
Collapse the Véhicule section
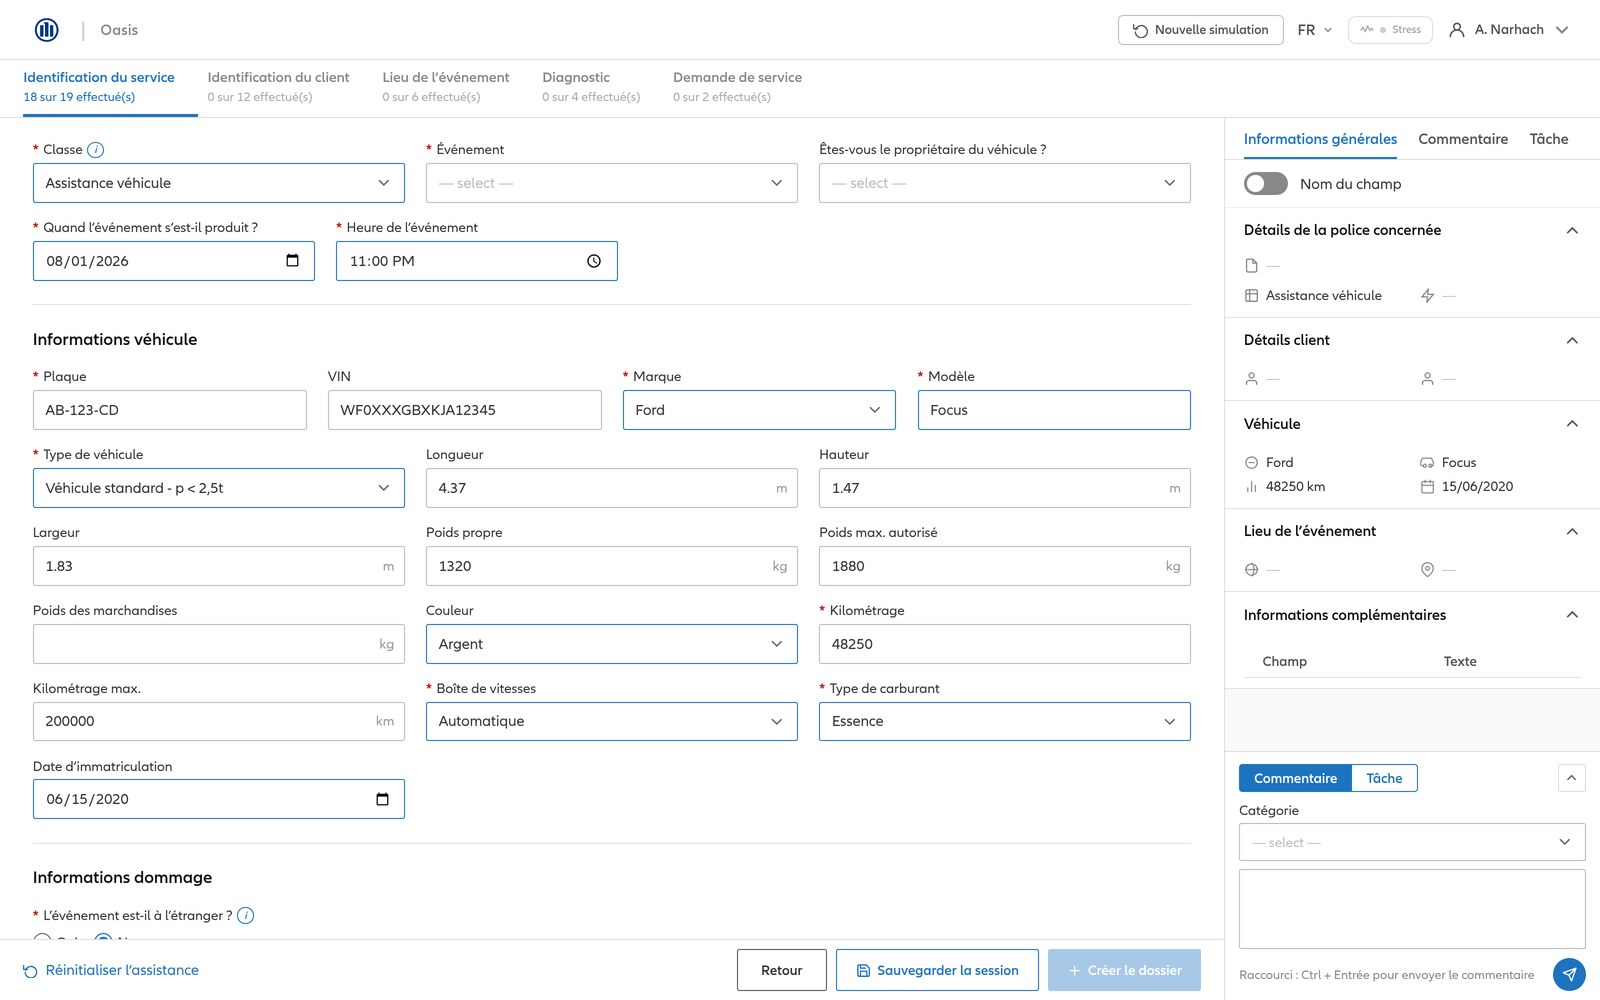[x=1572, y=424]
